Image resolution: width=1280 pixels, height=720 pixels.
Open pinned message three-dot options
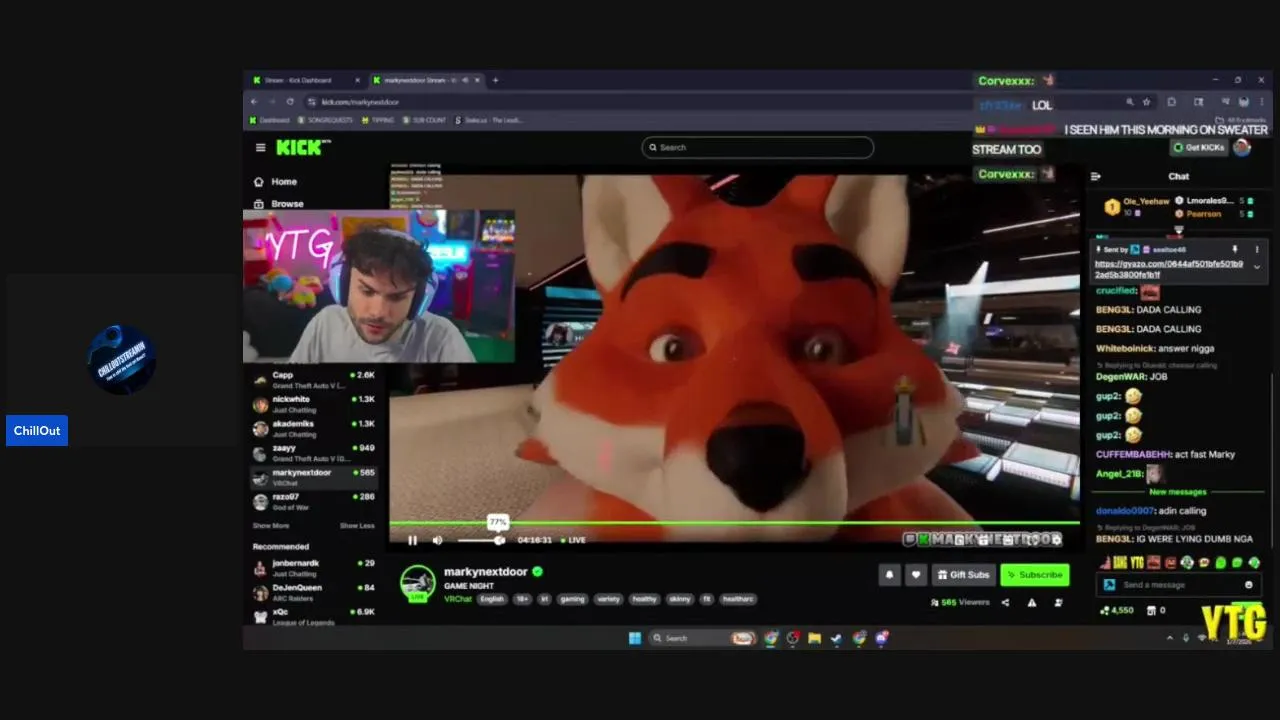(1257, 249)
